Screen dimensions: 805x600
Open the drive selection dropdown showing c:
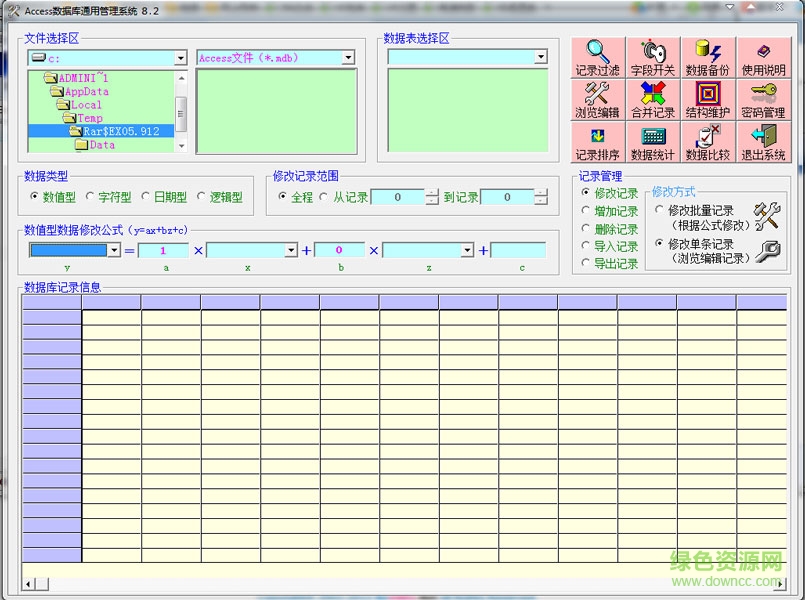pos(182,57)
